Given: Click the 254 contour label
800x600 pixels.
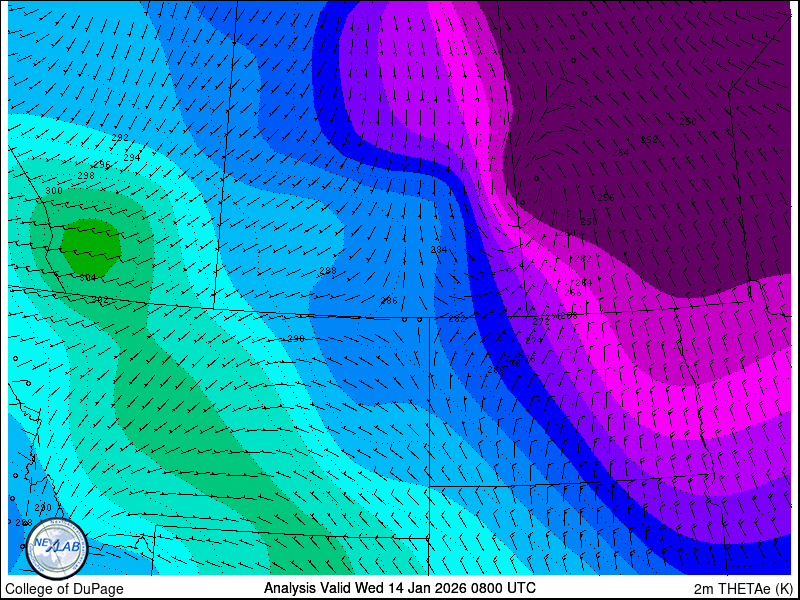Looking at the screenshot, I should pos(621,152).
